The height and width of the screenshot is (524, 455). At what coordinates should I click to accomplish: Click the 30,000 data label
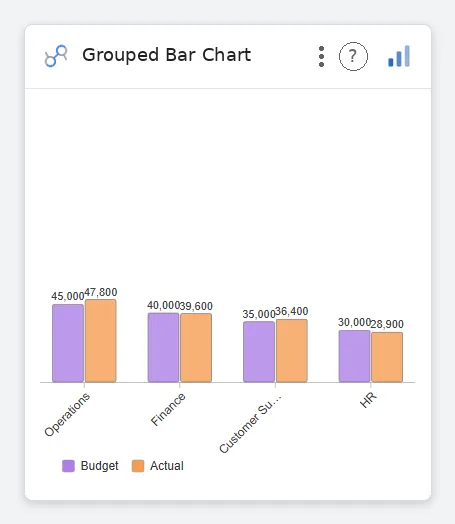(x=354, y=322)
